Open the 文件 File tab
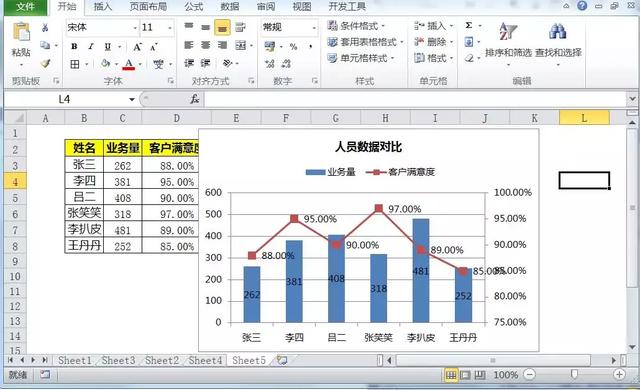Image resolution: width=640 pixels, height=390 pixels. point(25,6)
